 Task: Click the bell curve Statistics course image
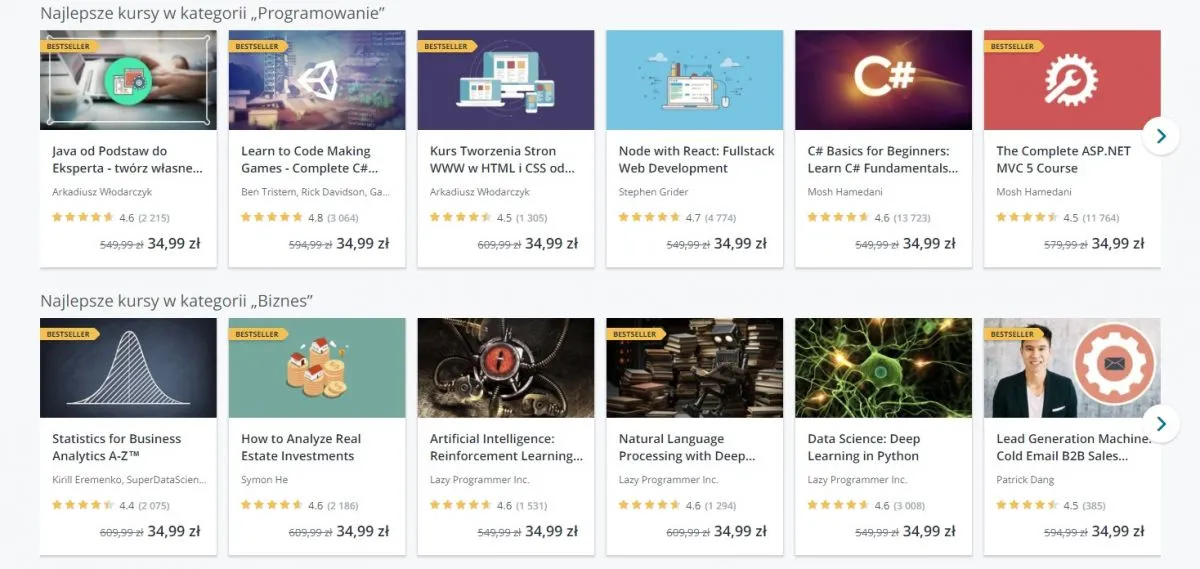[x=128, y=368]
